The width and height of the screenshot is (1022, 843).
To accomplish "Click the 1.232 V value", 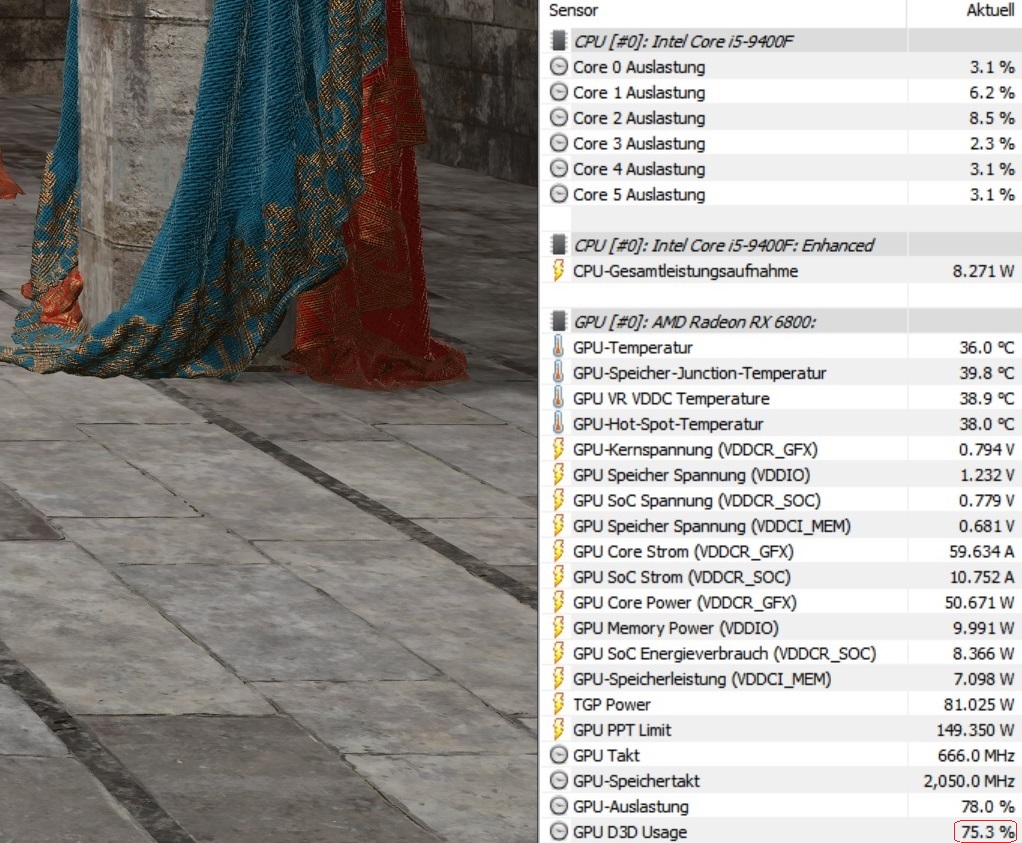I will coord(987,475).
